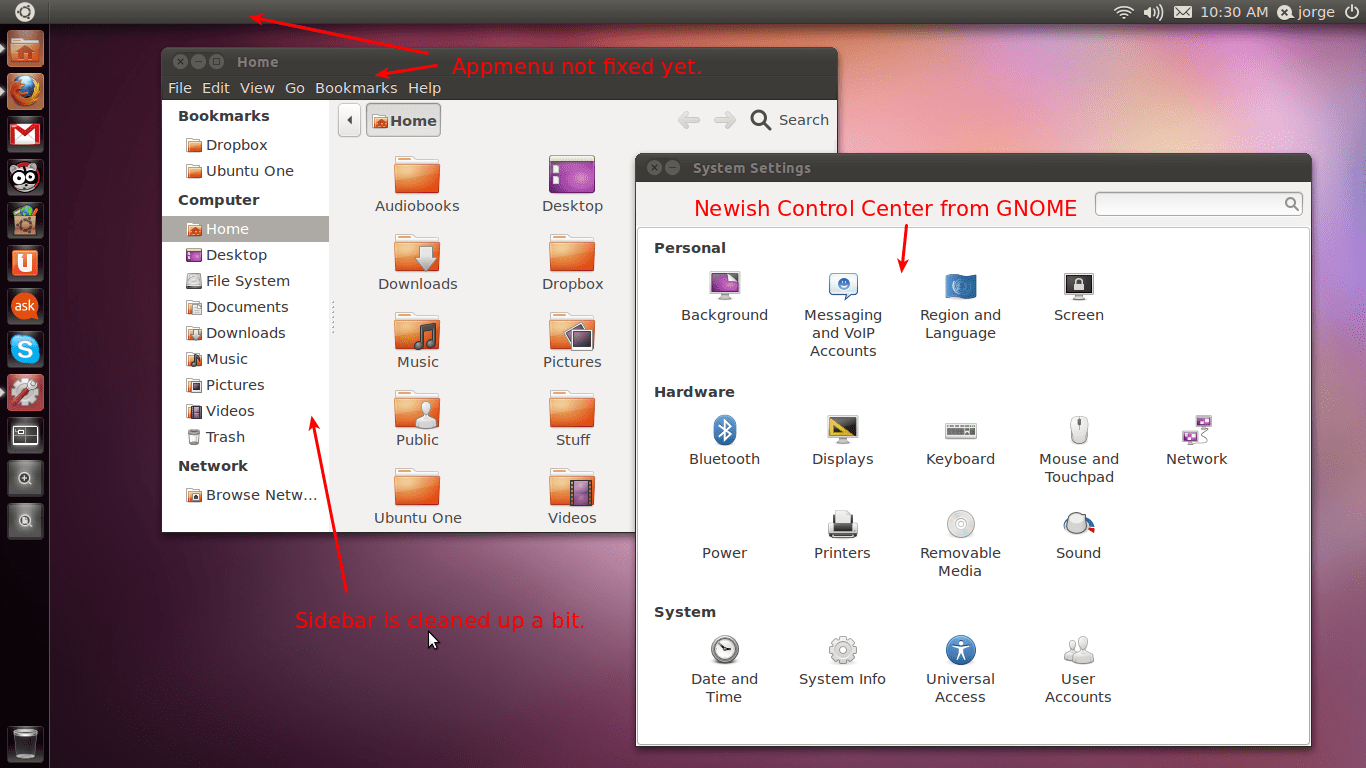This screenshot has height=768, width=1366.
Task: Open the volume indicator menu
Action: tap(1153, 12)
